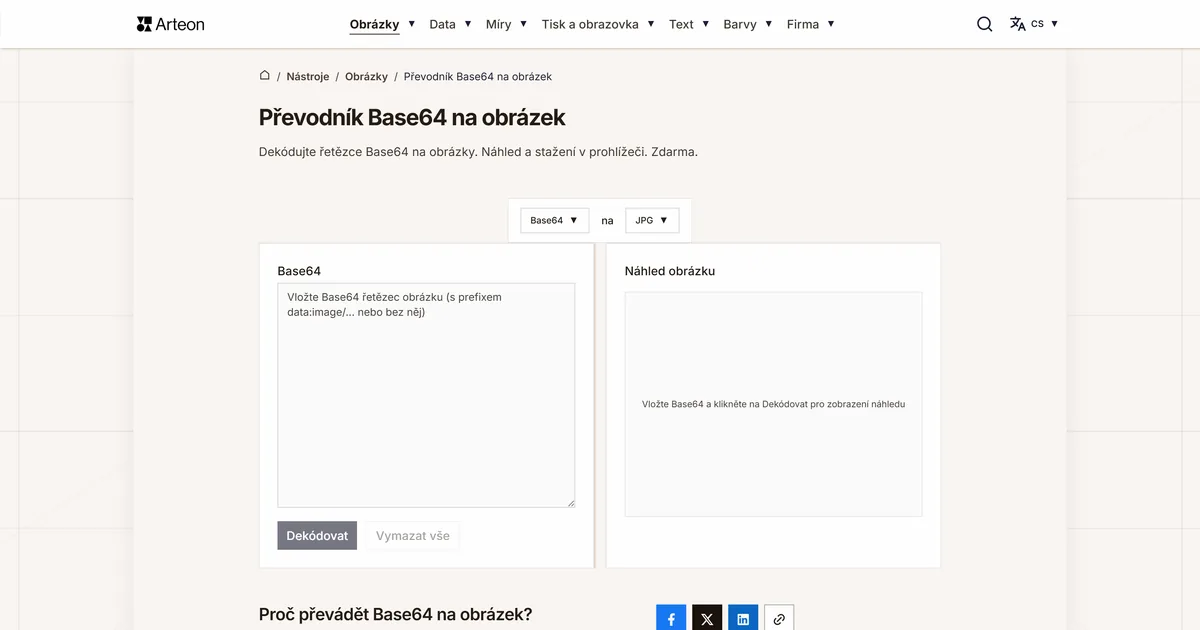Open the Míry navigation item
1200x630 pixels.
[498, 24]
